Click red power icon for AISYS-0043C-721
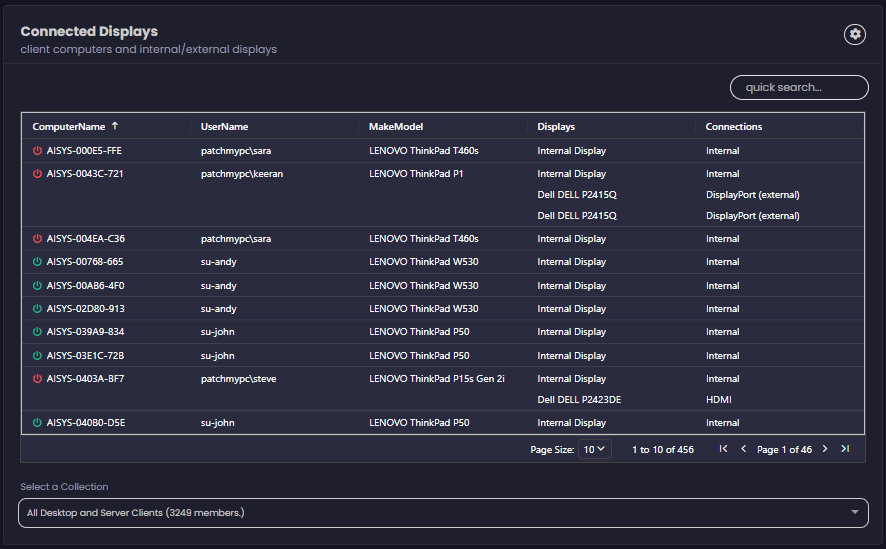The image size is (886, 549). pyautogui.click(x=38, y=174)
